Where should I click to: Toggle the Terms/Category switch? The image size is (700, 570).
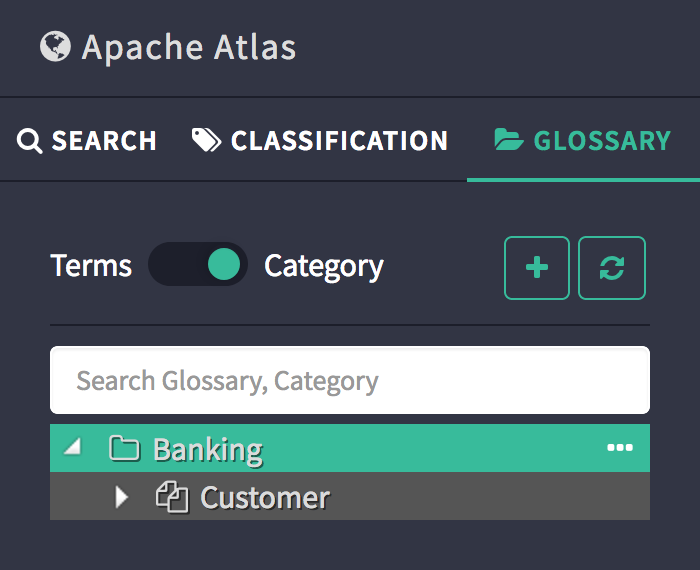[198, 265]
